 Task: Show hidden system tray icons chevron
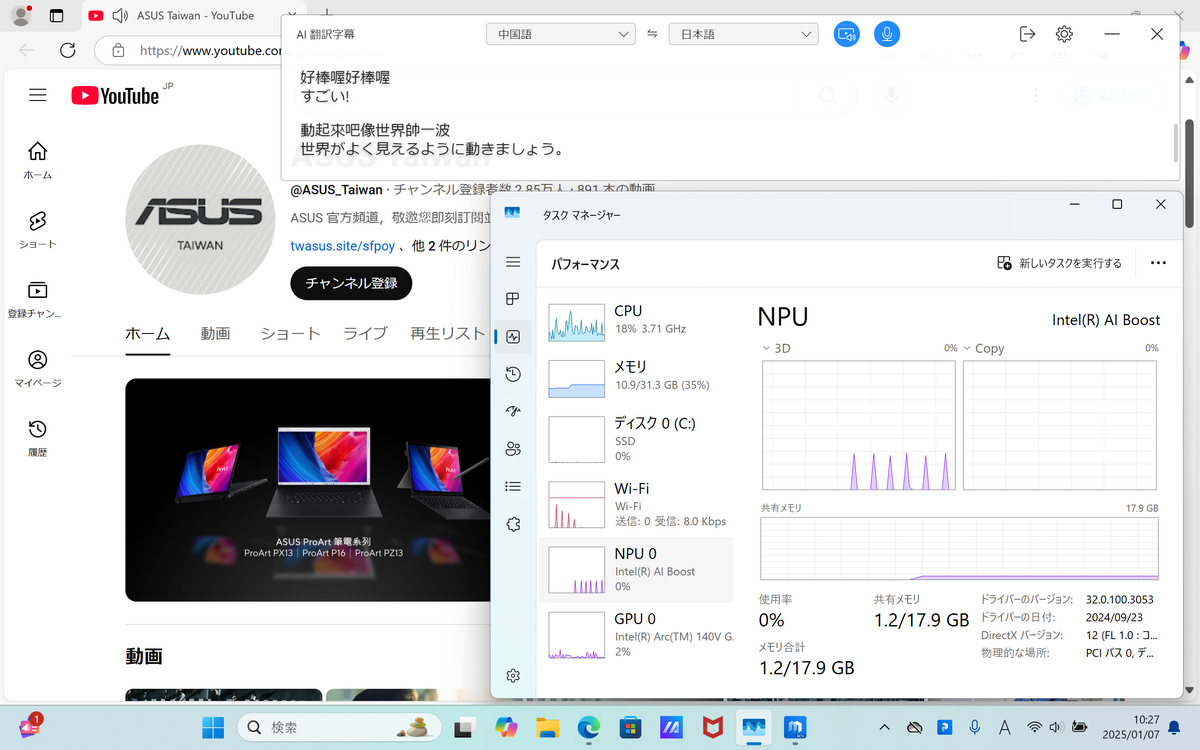coord(884,727)
